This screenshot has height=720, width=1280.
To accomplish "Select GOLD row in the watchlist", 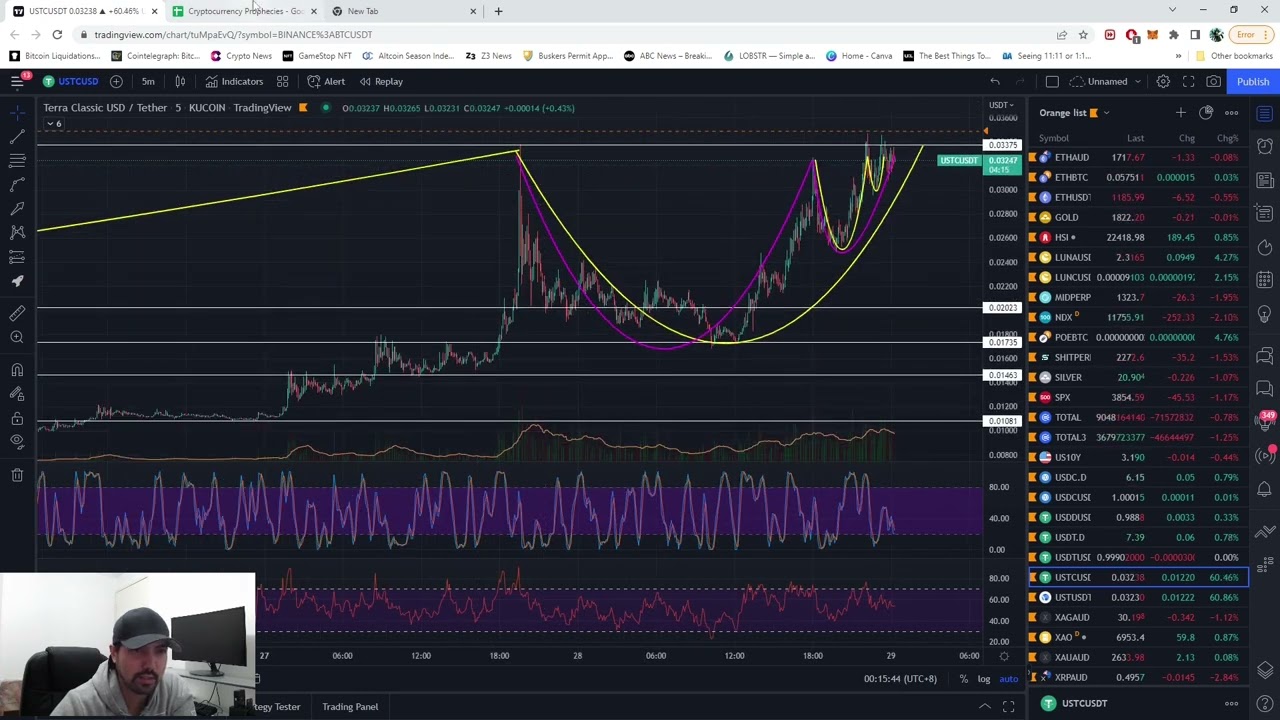I will coord(1139,217).
